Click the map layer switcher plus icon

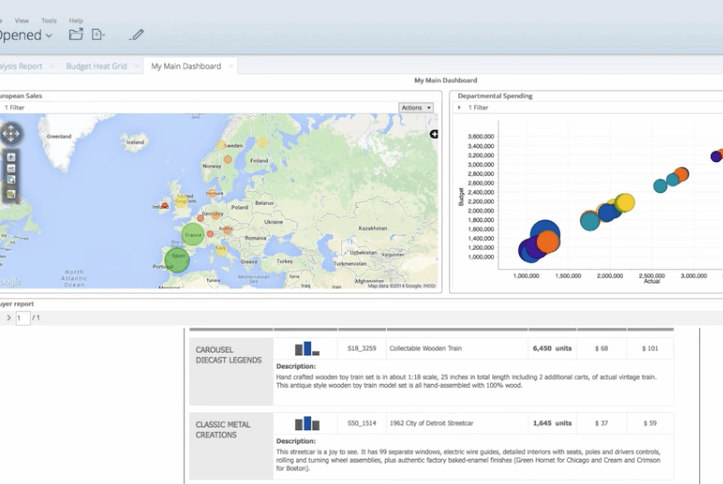tap(434, 134)
